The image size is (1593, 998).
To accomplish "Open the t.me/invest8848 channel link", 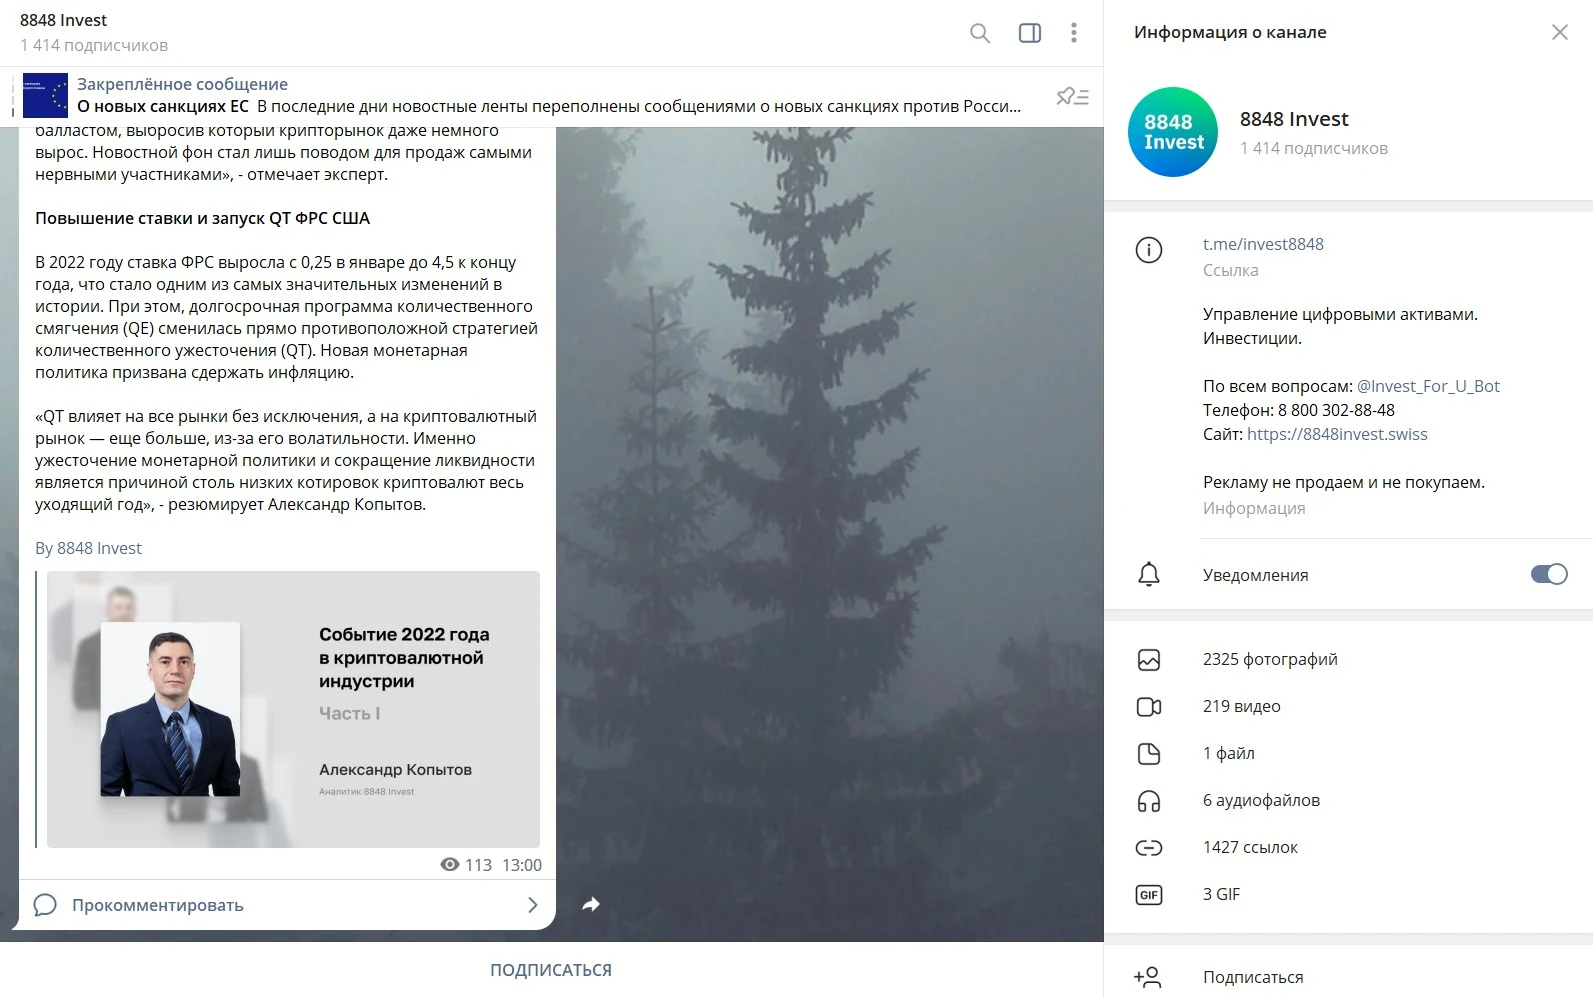I will [x=1263, y=244].
